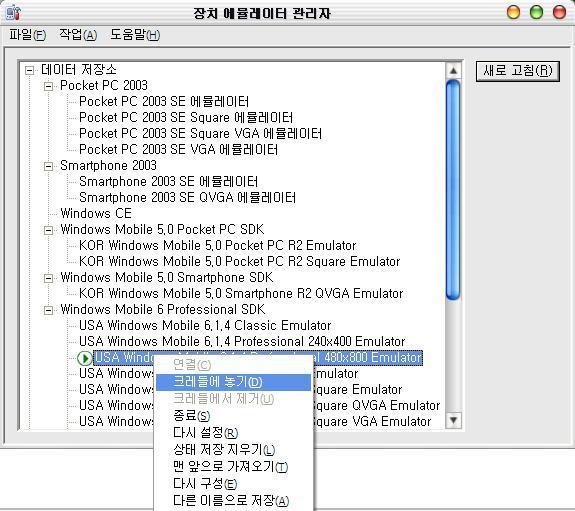Screen dimensions: 575x511
Task: Select the Windows CE tree item
Action: click(x=96, y=213)
